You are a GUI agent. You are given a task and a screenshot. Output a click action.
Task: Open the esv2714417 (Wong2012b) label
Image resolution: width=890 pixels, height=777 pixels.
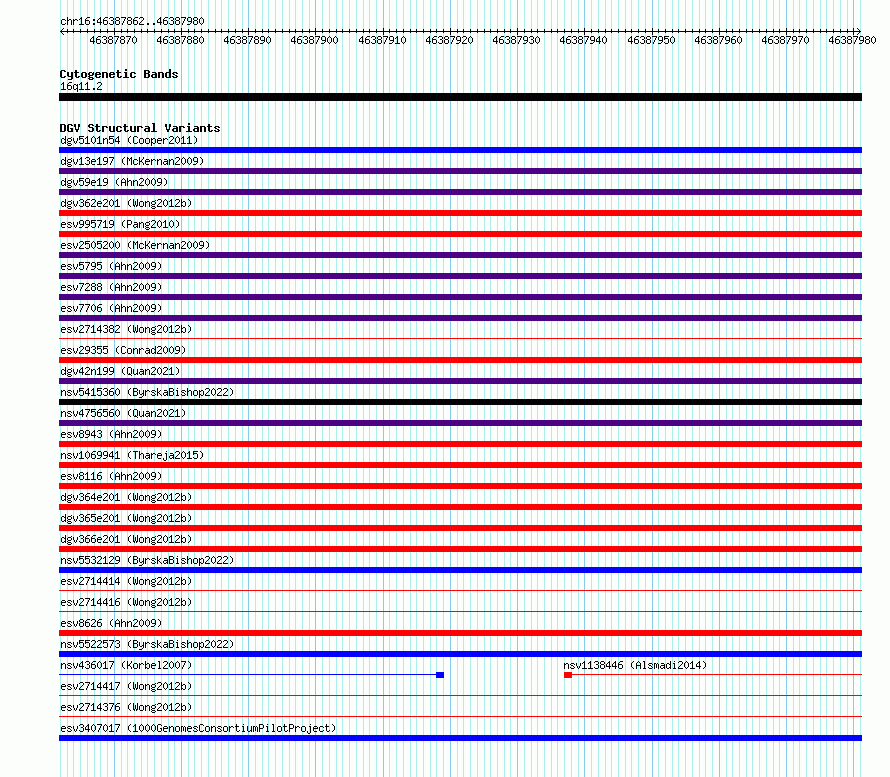point(126,686)
